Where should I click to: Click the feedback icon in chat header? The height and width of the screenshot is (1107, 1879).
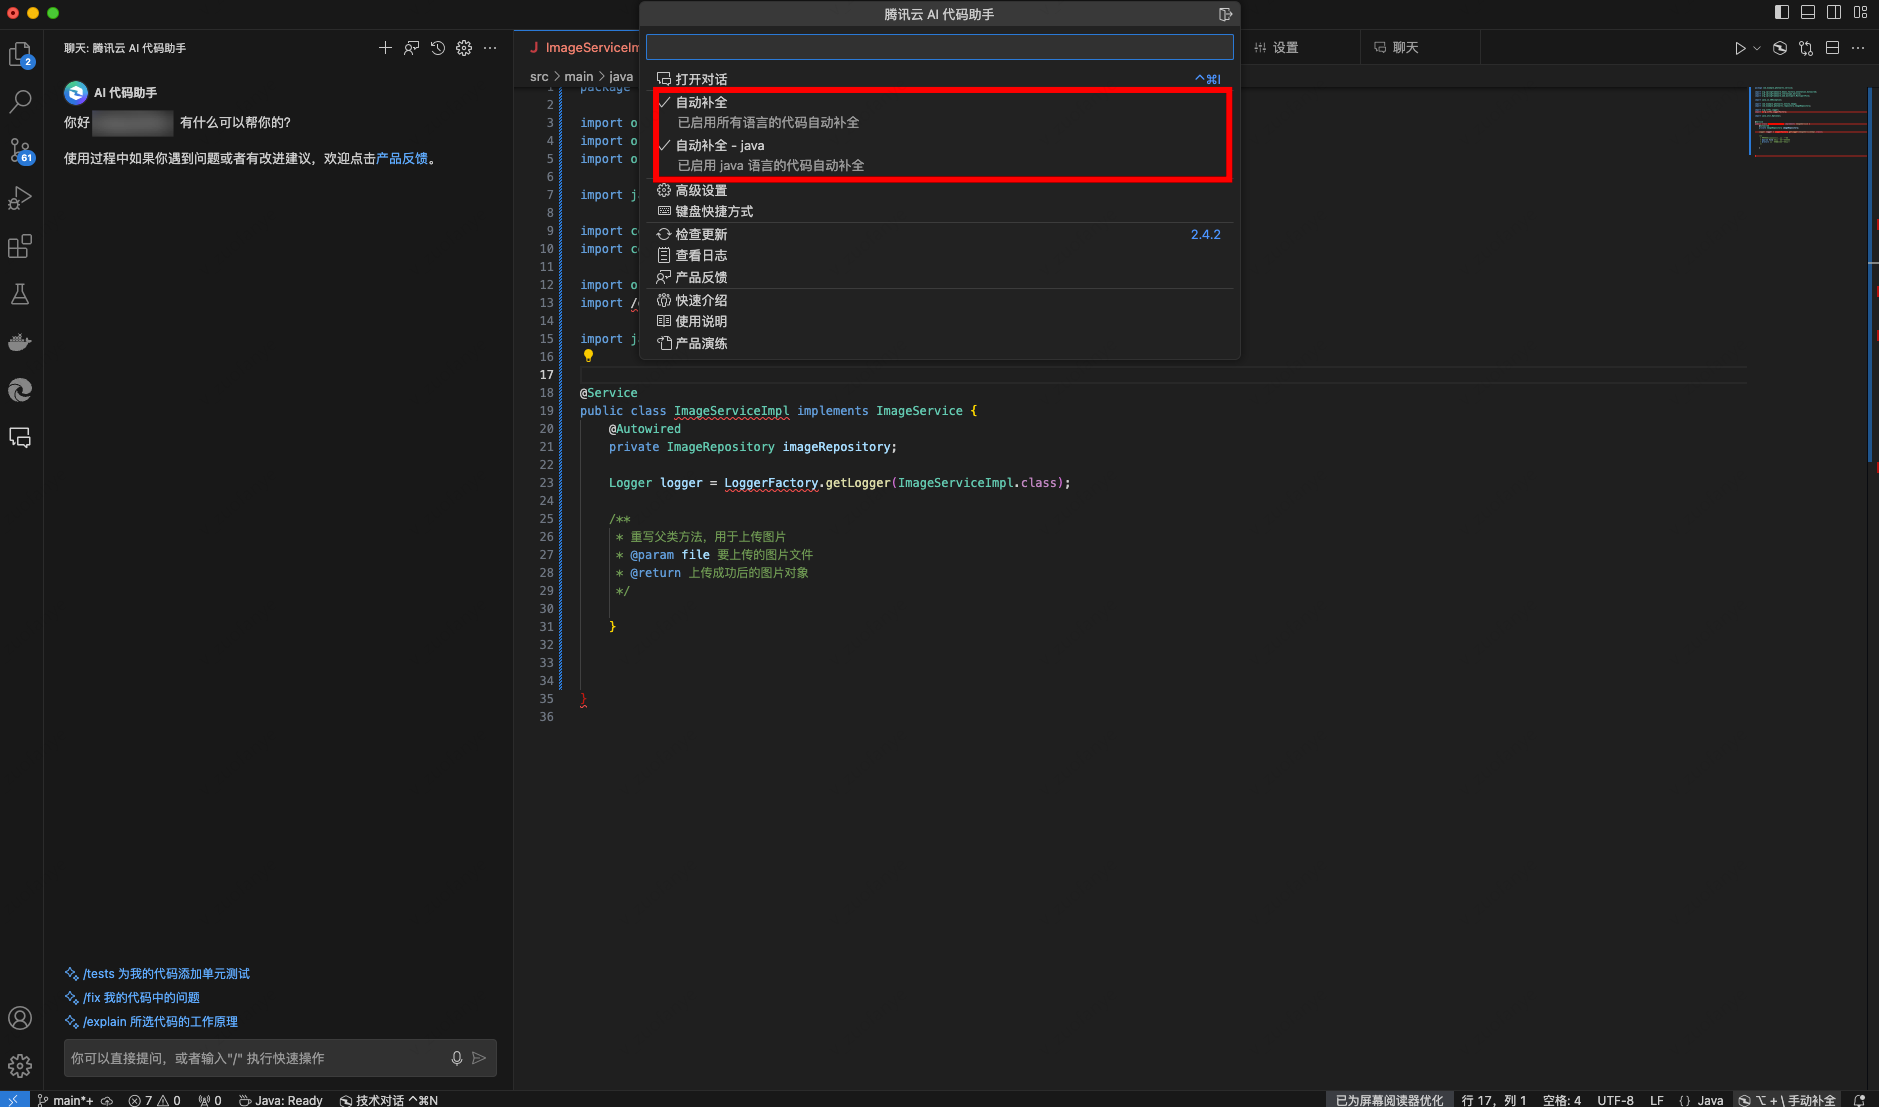pyautogui.click(x=411, y=48)
